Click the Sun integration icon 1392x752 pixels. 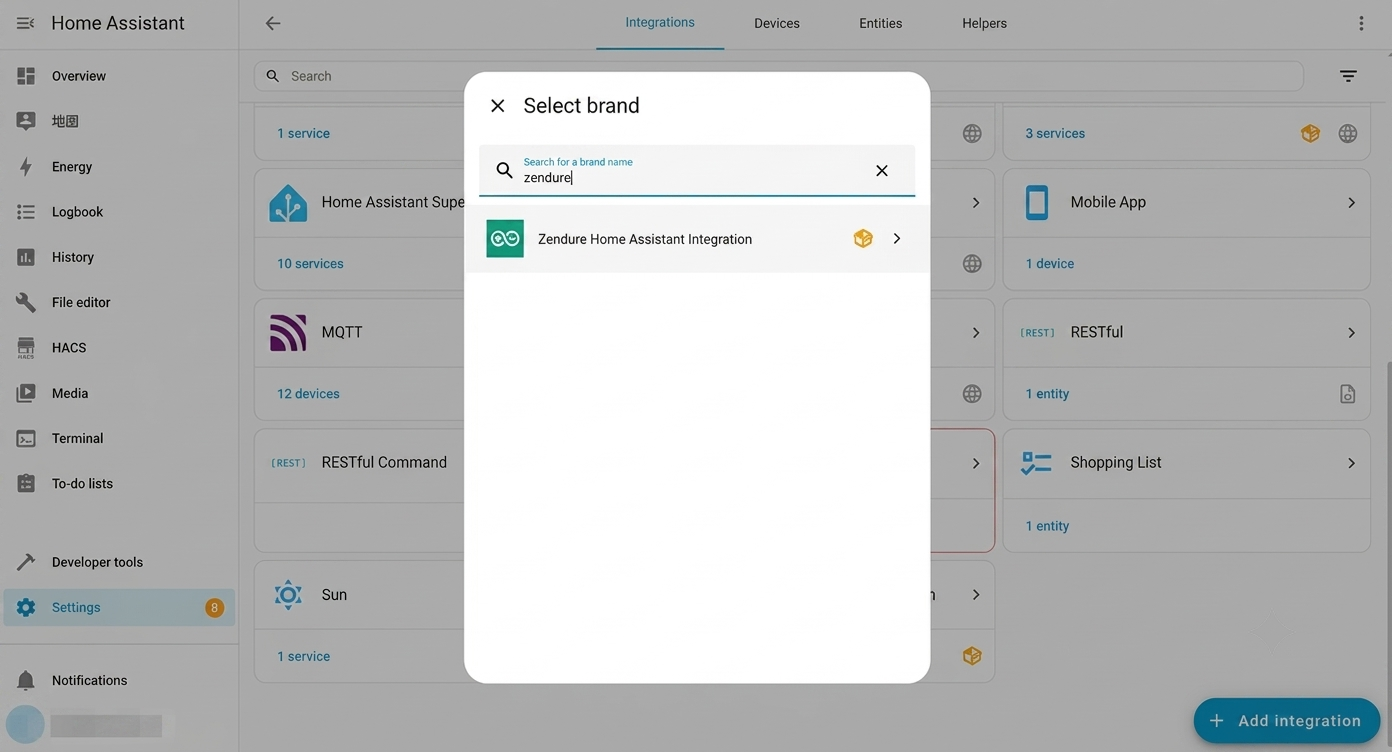(x=288, y=595)
